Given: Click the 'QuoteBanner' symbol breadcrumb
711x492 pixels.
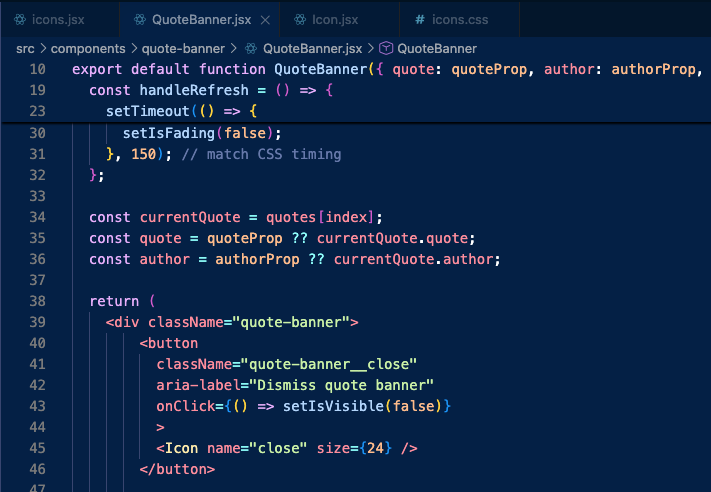Looking at the screenshot, I should [x=437, y=49].
